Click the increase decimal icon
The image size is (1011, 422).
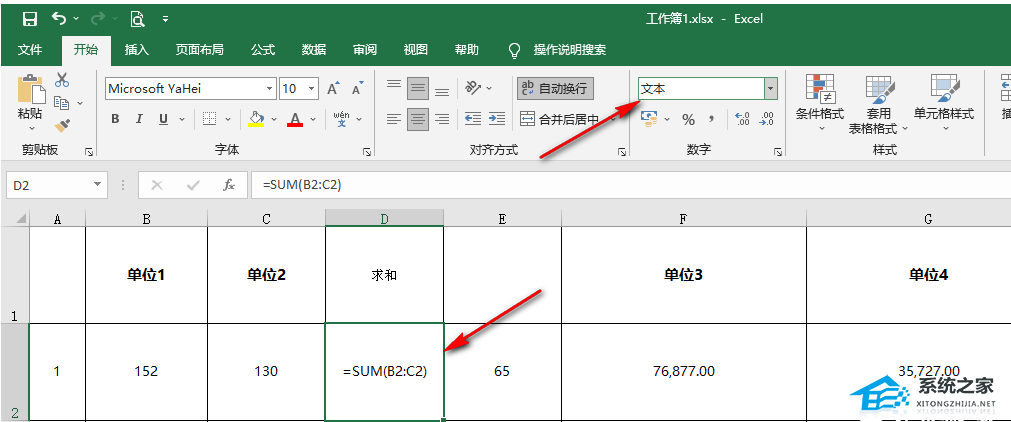coord(741,119)
